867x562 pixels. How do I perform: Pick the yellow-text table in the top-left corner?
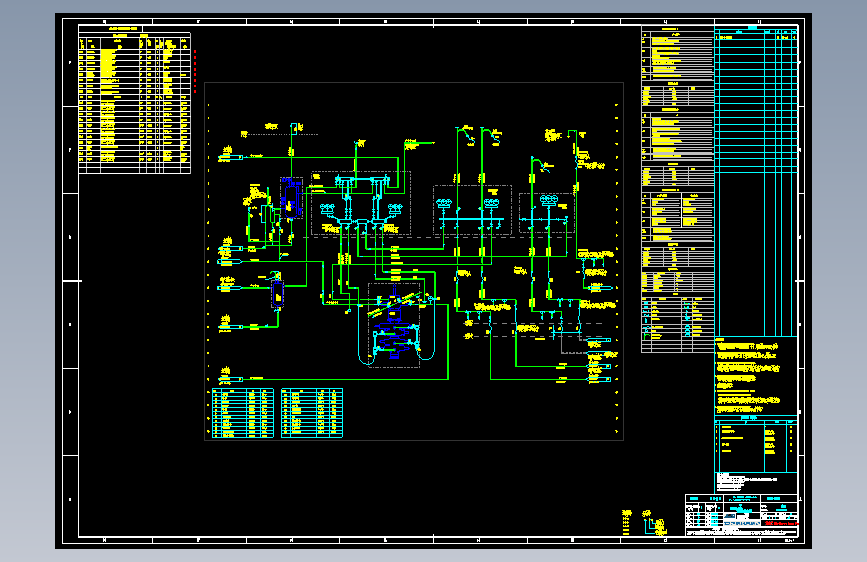pos(134,103)
